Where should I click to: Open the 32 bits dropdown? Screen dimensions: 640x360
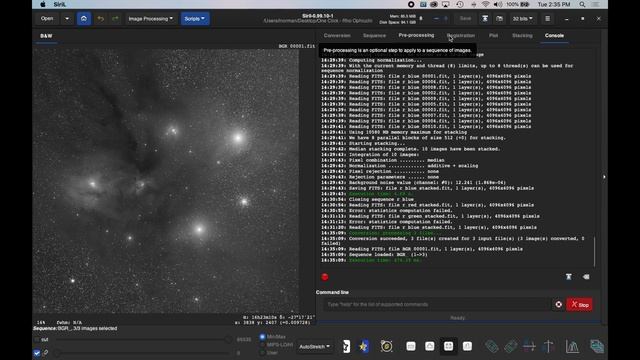[522, 19]
